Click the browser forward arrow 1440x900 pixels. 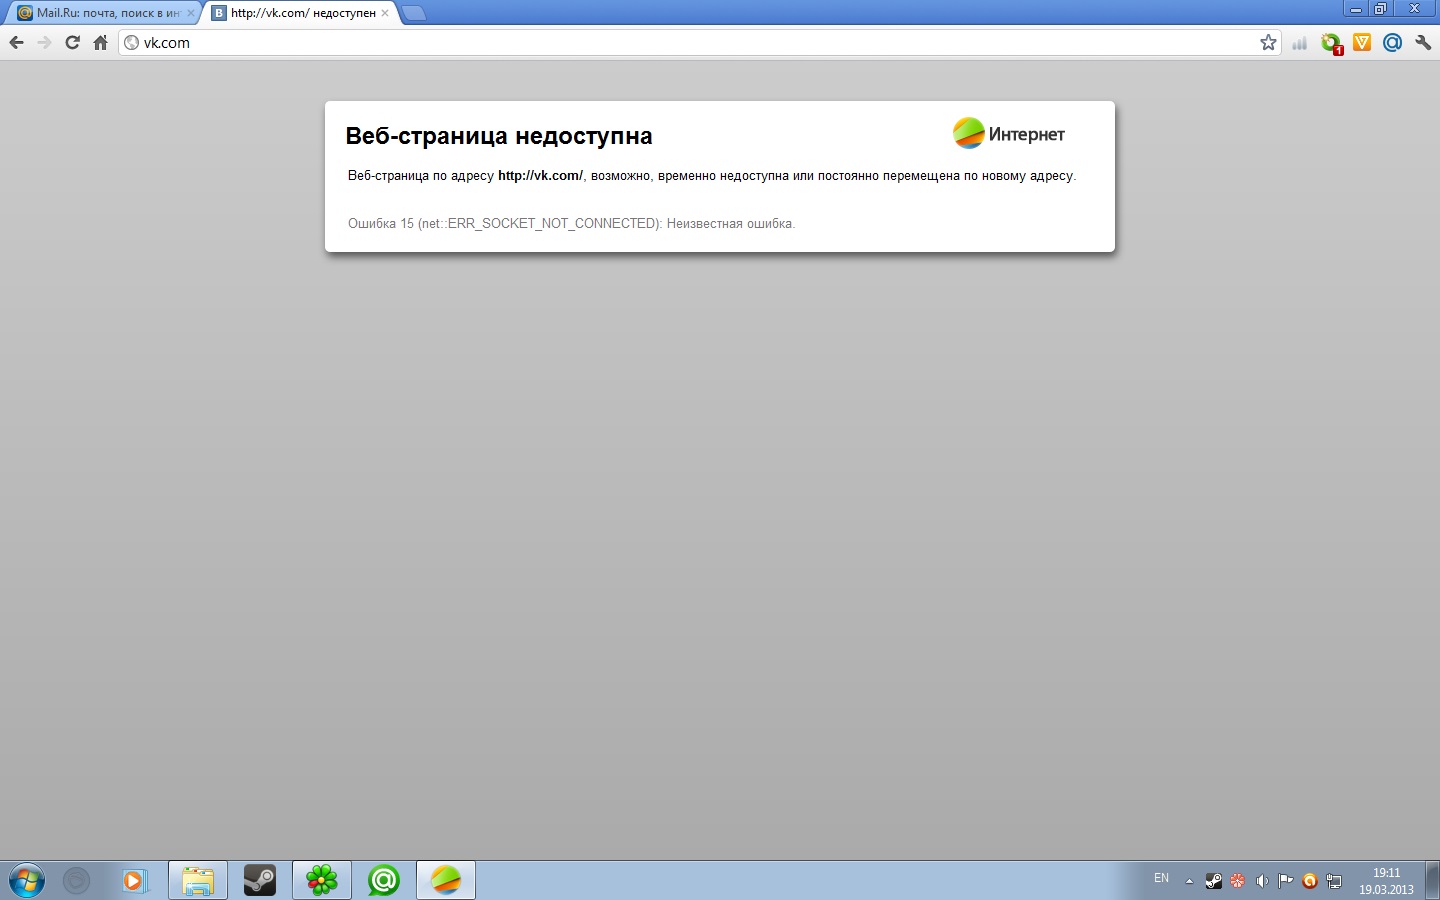44,42
